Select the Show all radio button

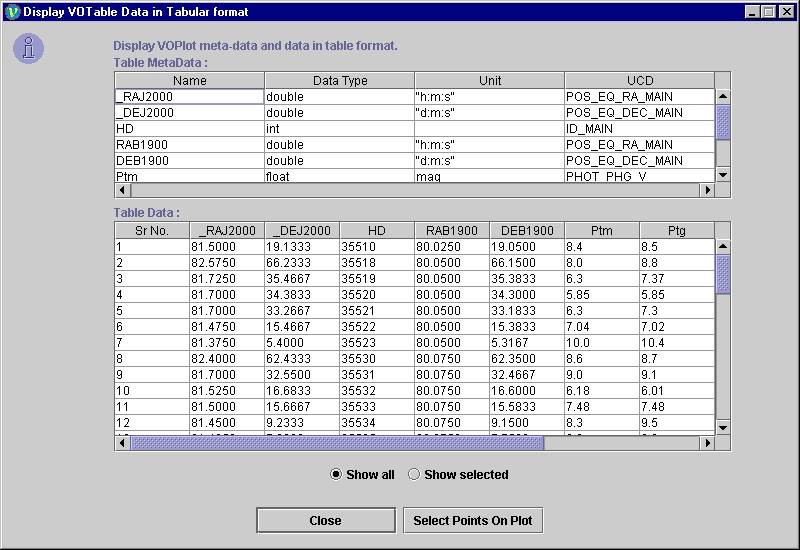tap(336, 475)
